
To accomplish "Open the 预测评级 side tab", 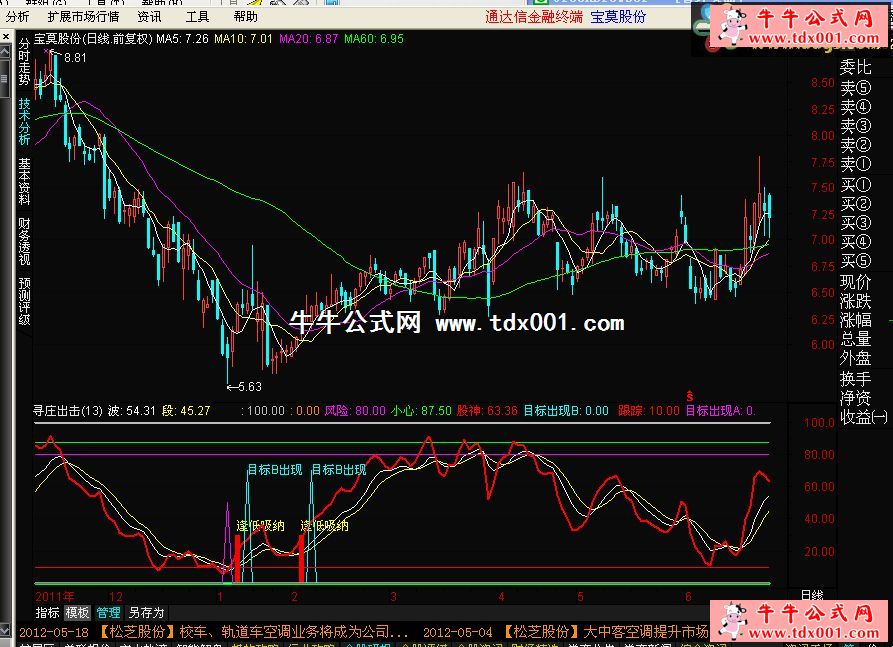I will (x=24, y=301).
